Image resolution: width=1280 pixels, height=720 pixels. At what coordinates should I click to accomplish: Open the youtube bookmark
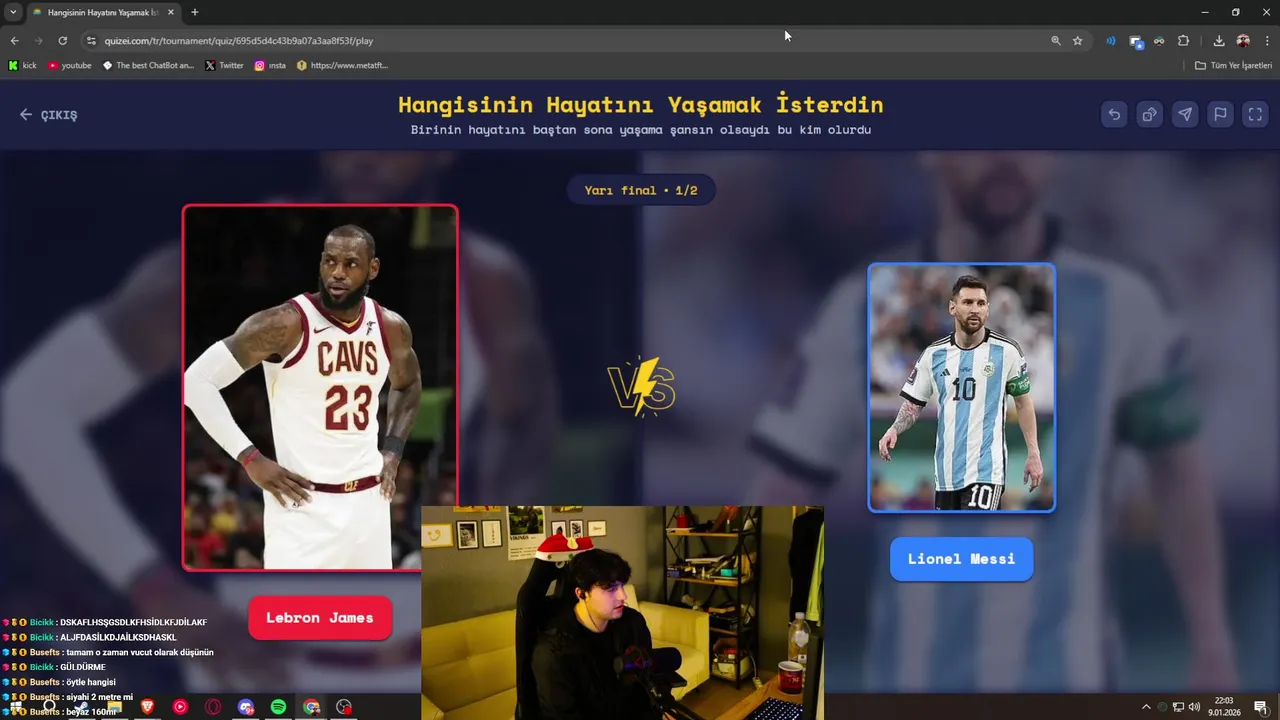click(x=69, y=65)
